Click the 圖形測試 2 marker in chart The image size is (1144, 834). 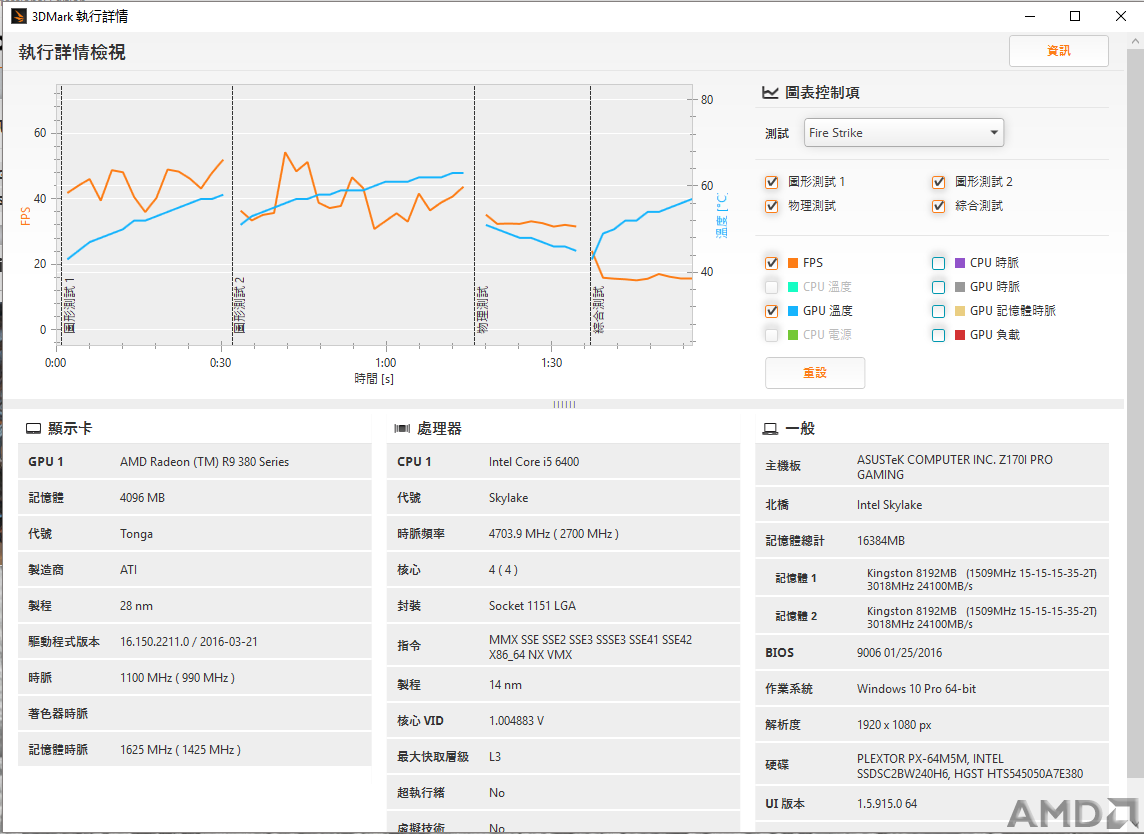coord(240,305)
